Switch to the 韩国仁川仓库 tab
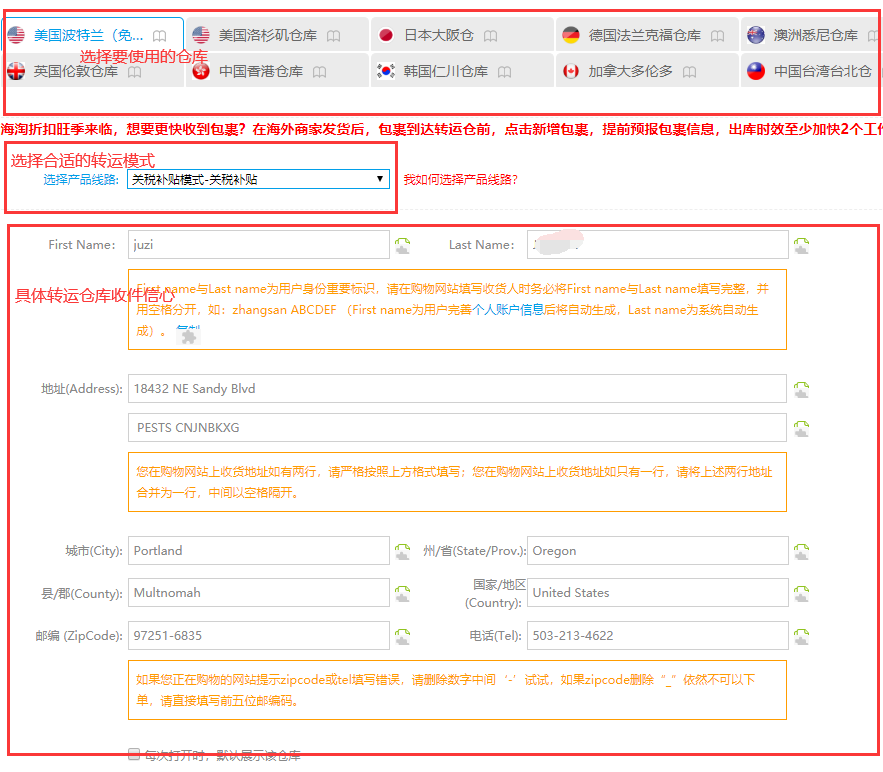883x772 pixels. [462, 71]
